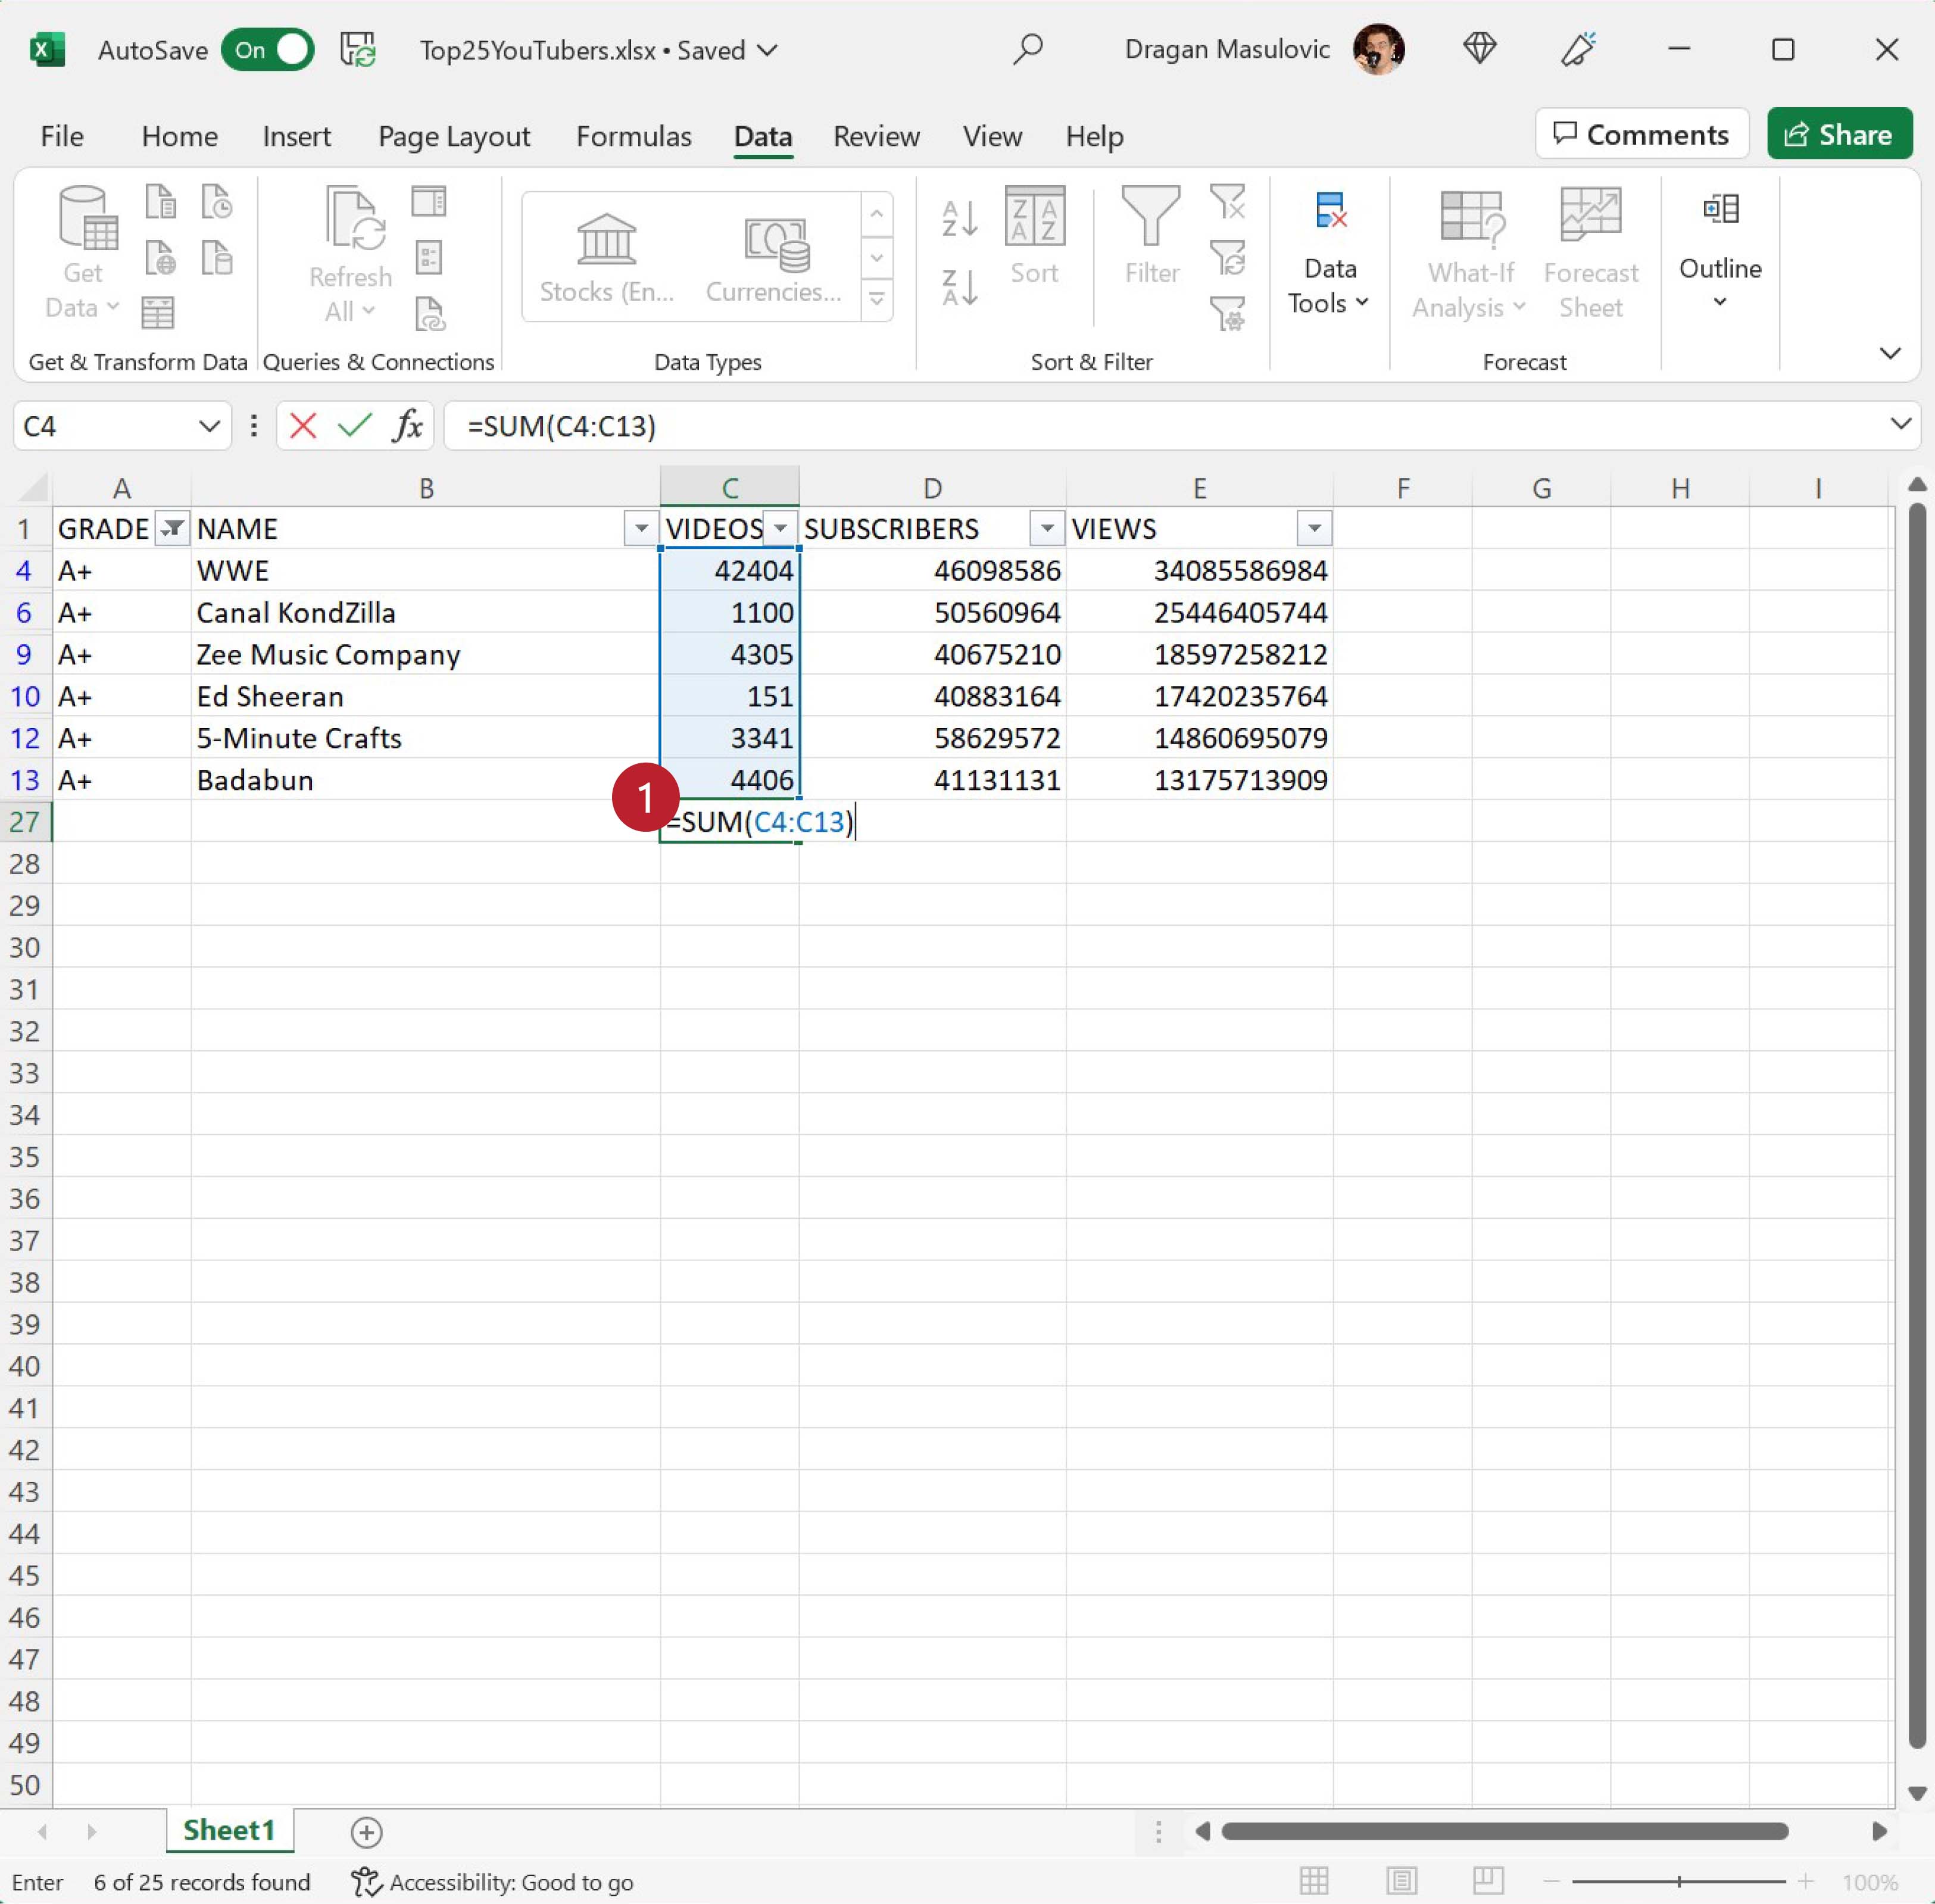Cancel formula with red X button
Image resolution: width=1935 pixels, height=1904 pixels.
(x=302, y=426)
